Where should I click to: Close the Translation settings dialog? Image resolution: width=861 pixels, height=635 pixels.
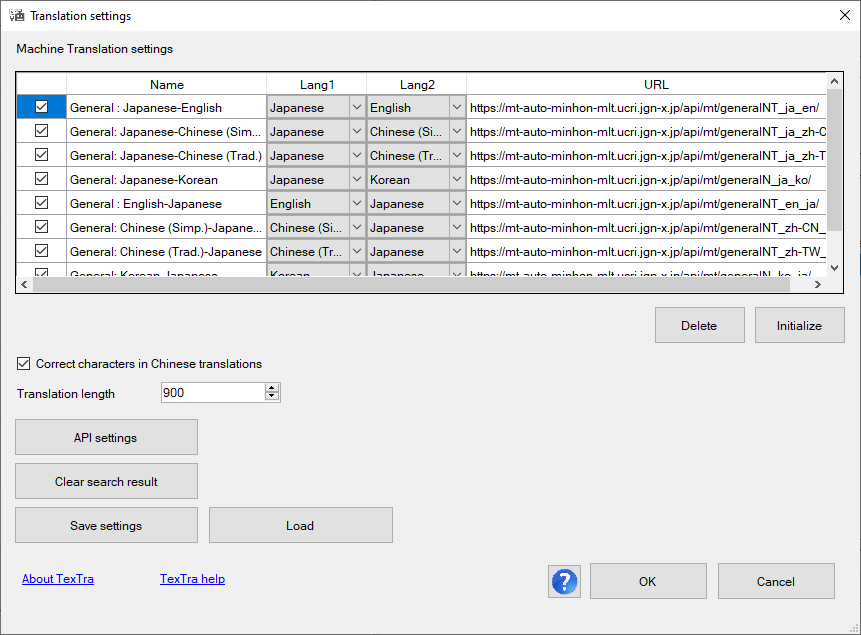click(845, 15)
